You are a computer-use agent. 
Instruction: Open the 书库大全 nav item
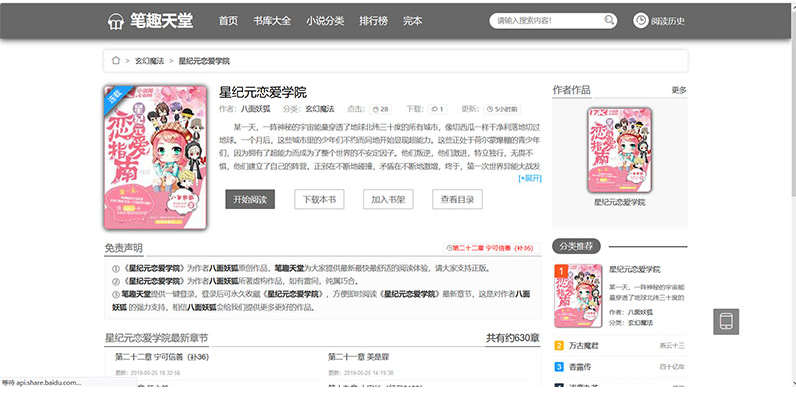[272, 21]
